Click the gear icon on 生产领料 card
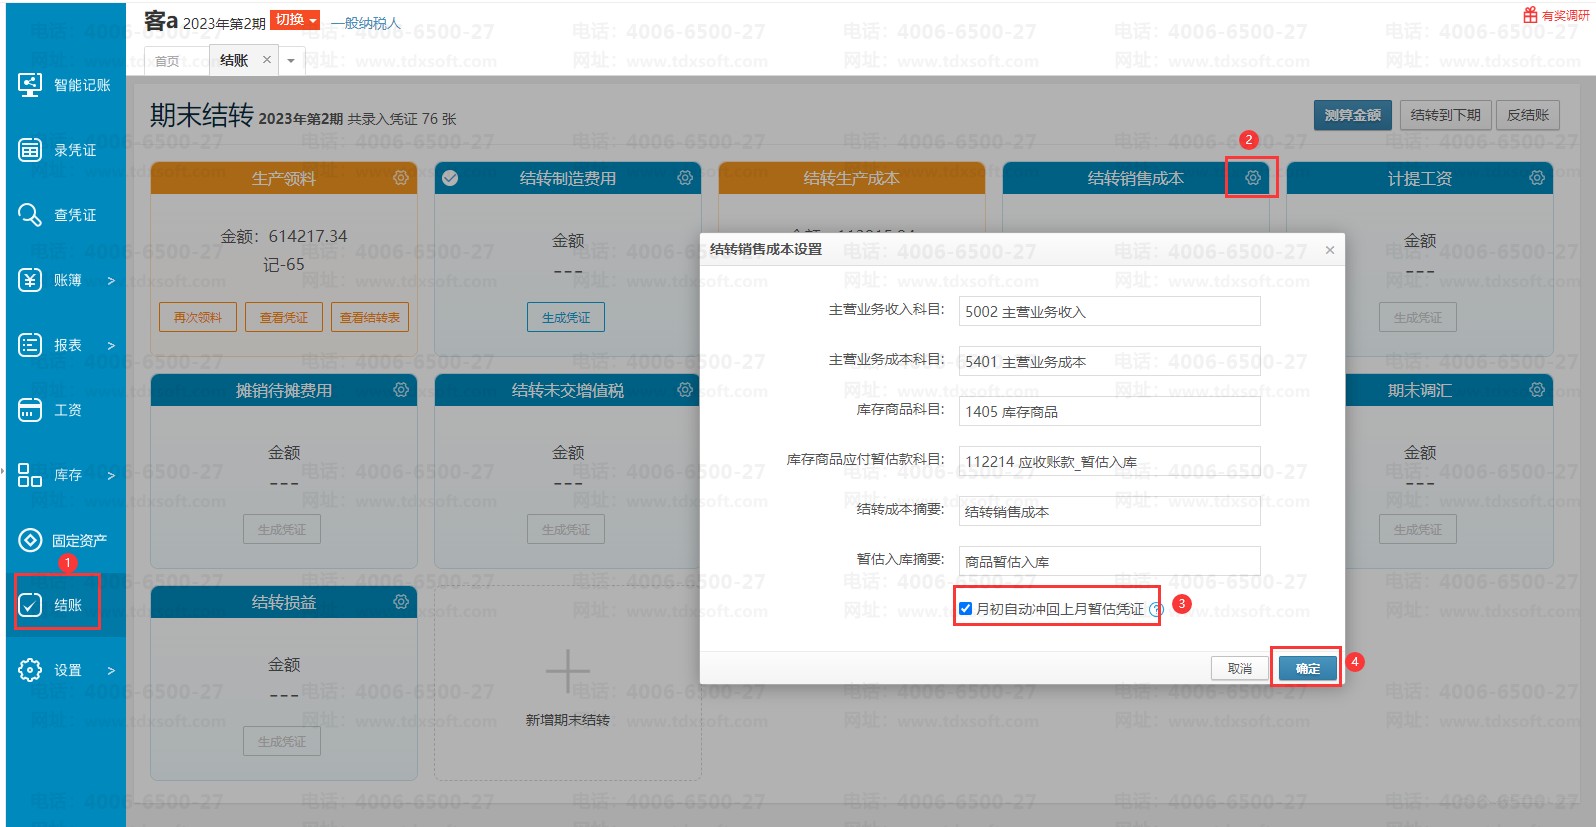 point(401,178)
